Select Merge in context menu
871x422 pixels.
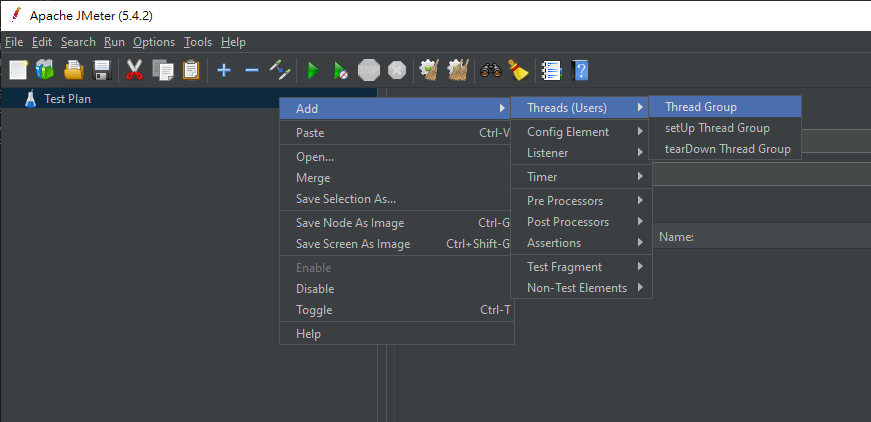click(397, 178)
